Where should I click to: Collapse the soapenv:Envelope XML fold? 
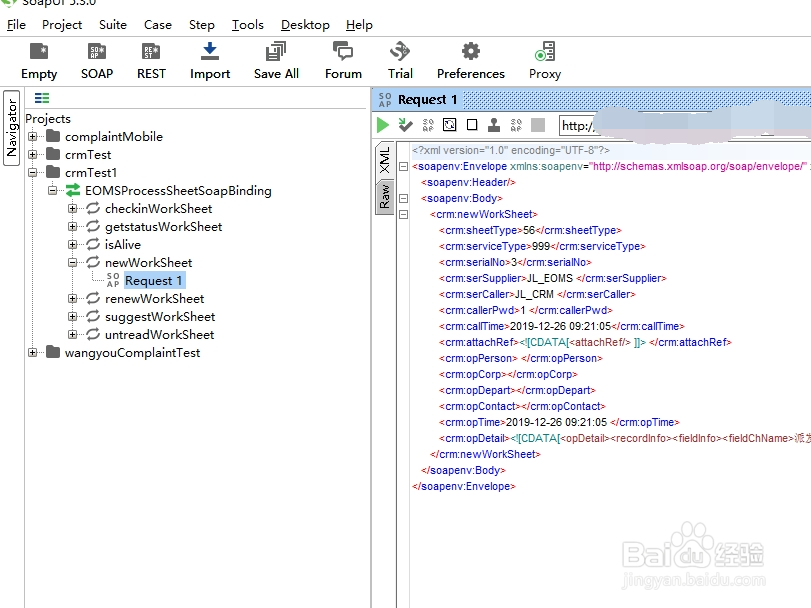pyautogui.click(x=403, y=166)
